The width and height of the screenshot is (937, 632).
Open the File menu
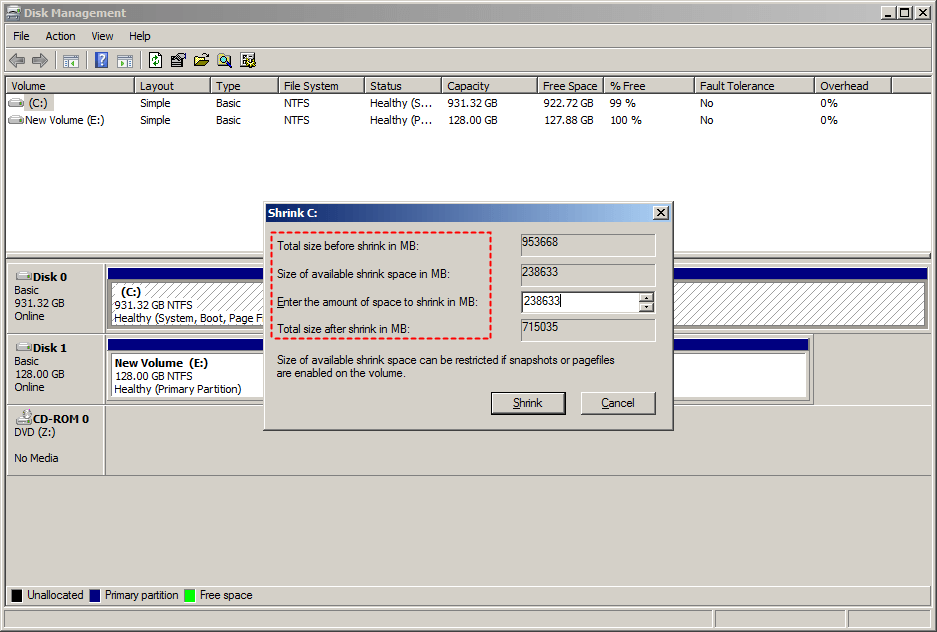(x=22, y=36)
